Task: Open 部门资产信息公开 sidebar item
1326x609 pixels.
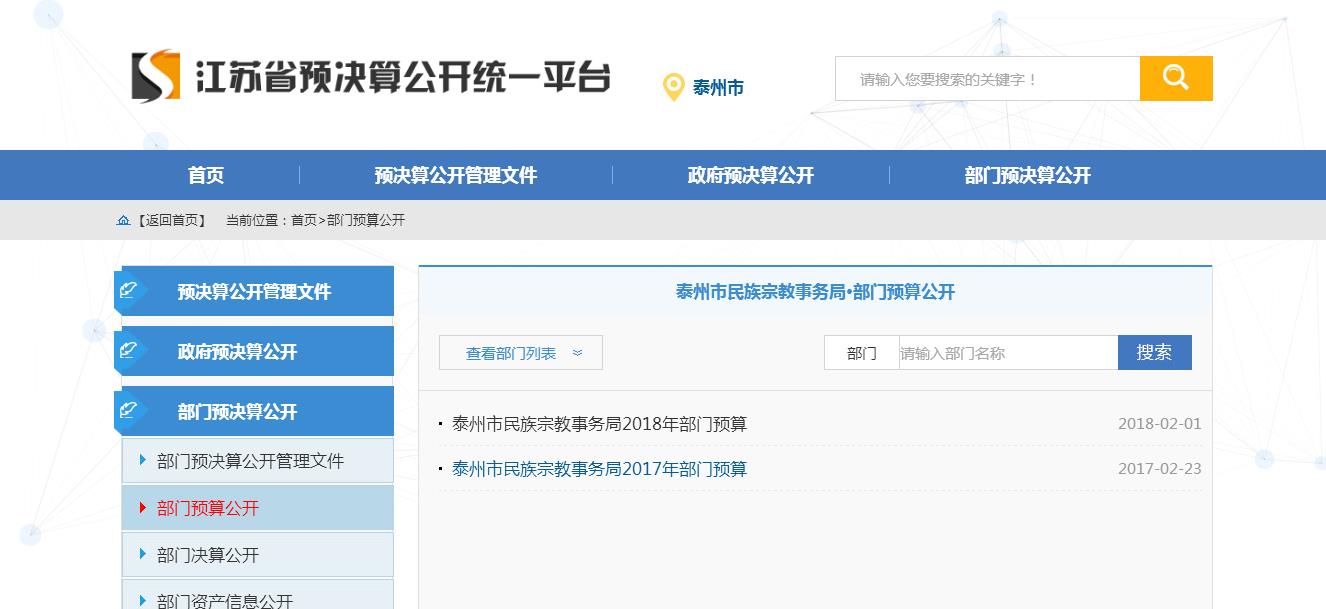Action: (225, 600)
